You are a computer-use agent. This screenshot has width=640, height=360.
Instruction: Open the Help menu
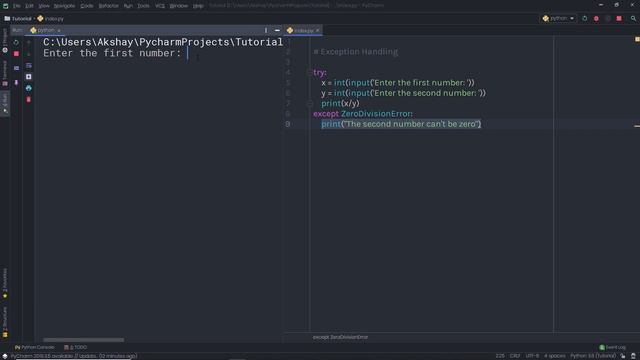pos(198,6)
